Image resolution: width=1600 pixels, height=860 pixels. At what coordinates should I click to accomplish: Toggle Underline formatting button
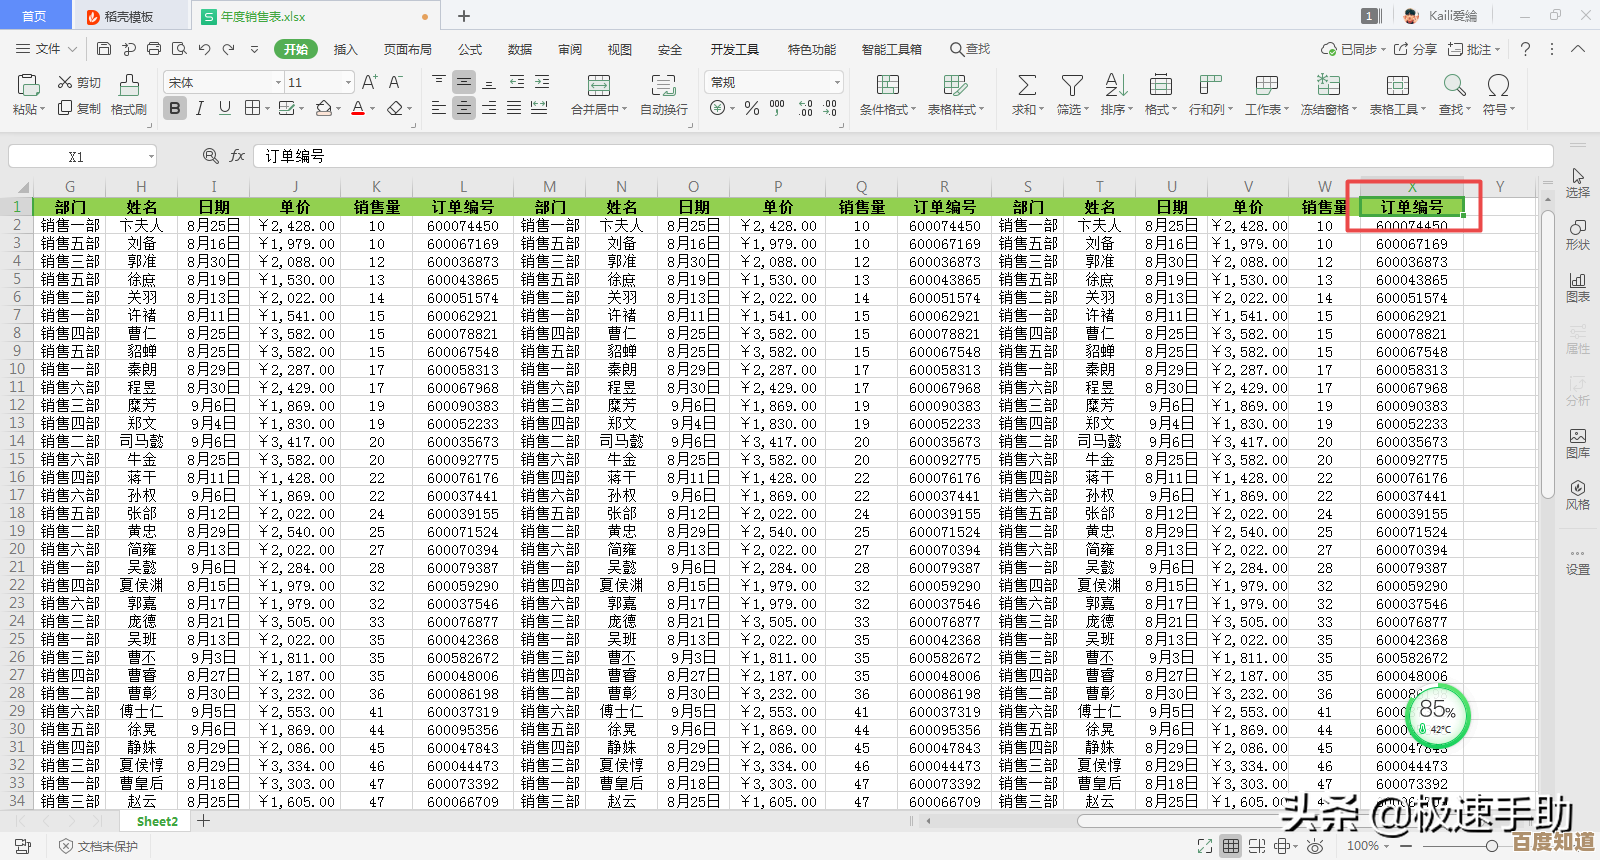tap(225, 108)
